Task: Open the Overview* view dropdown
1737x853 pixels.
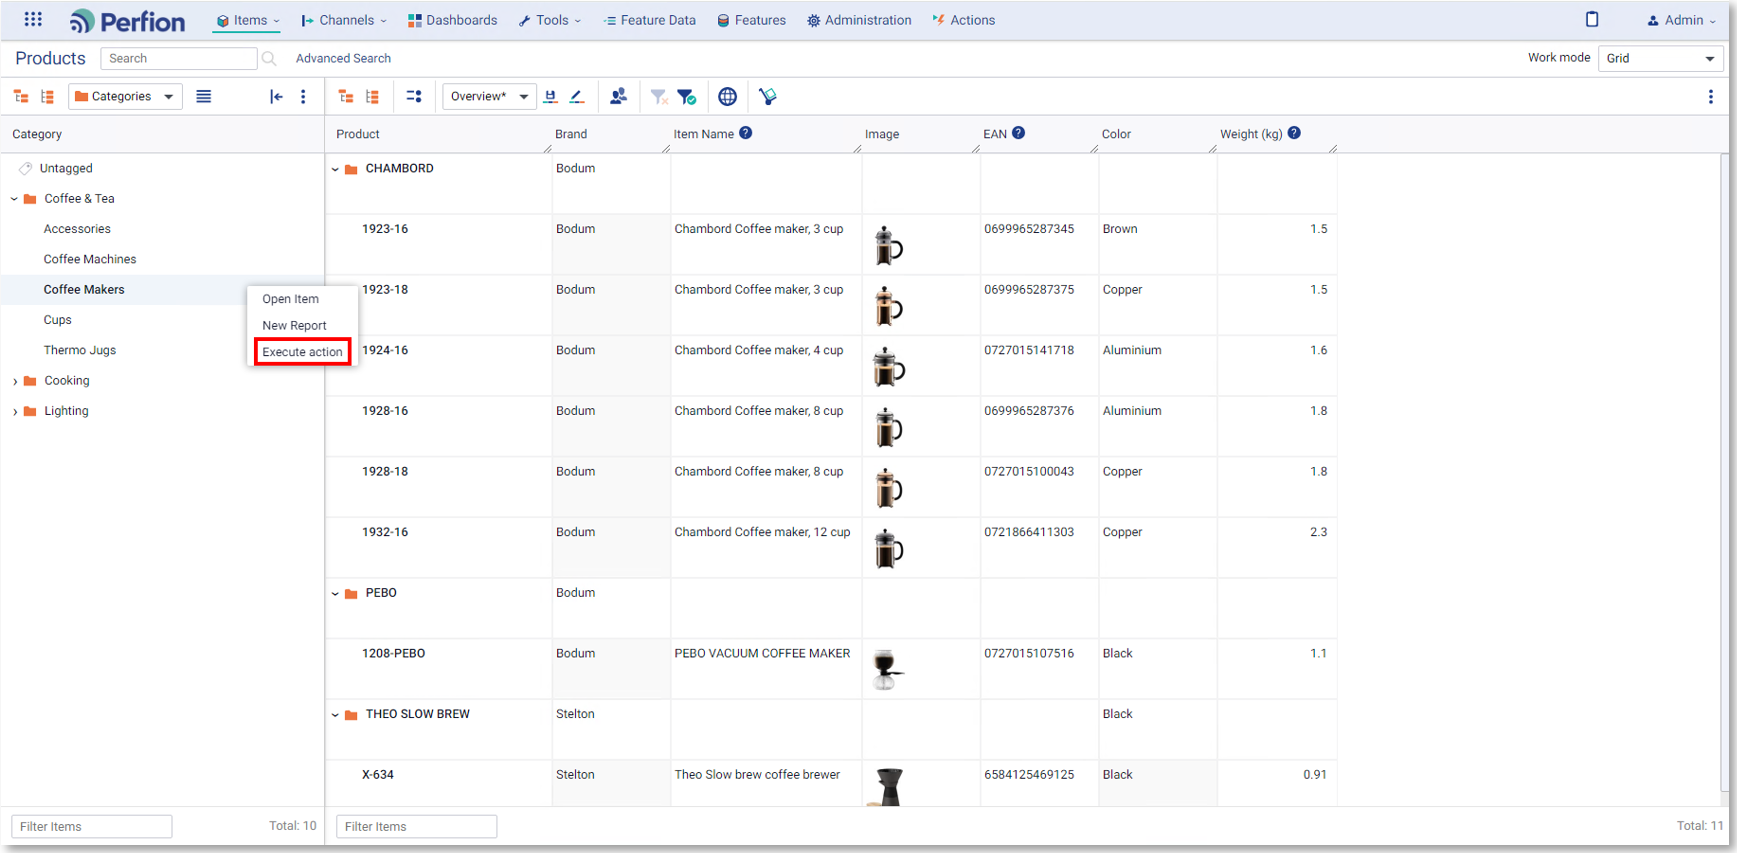Action: pos(489,97)
